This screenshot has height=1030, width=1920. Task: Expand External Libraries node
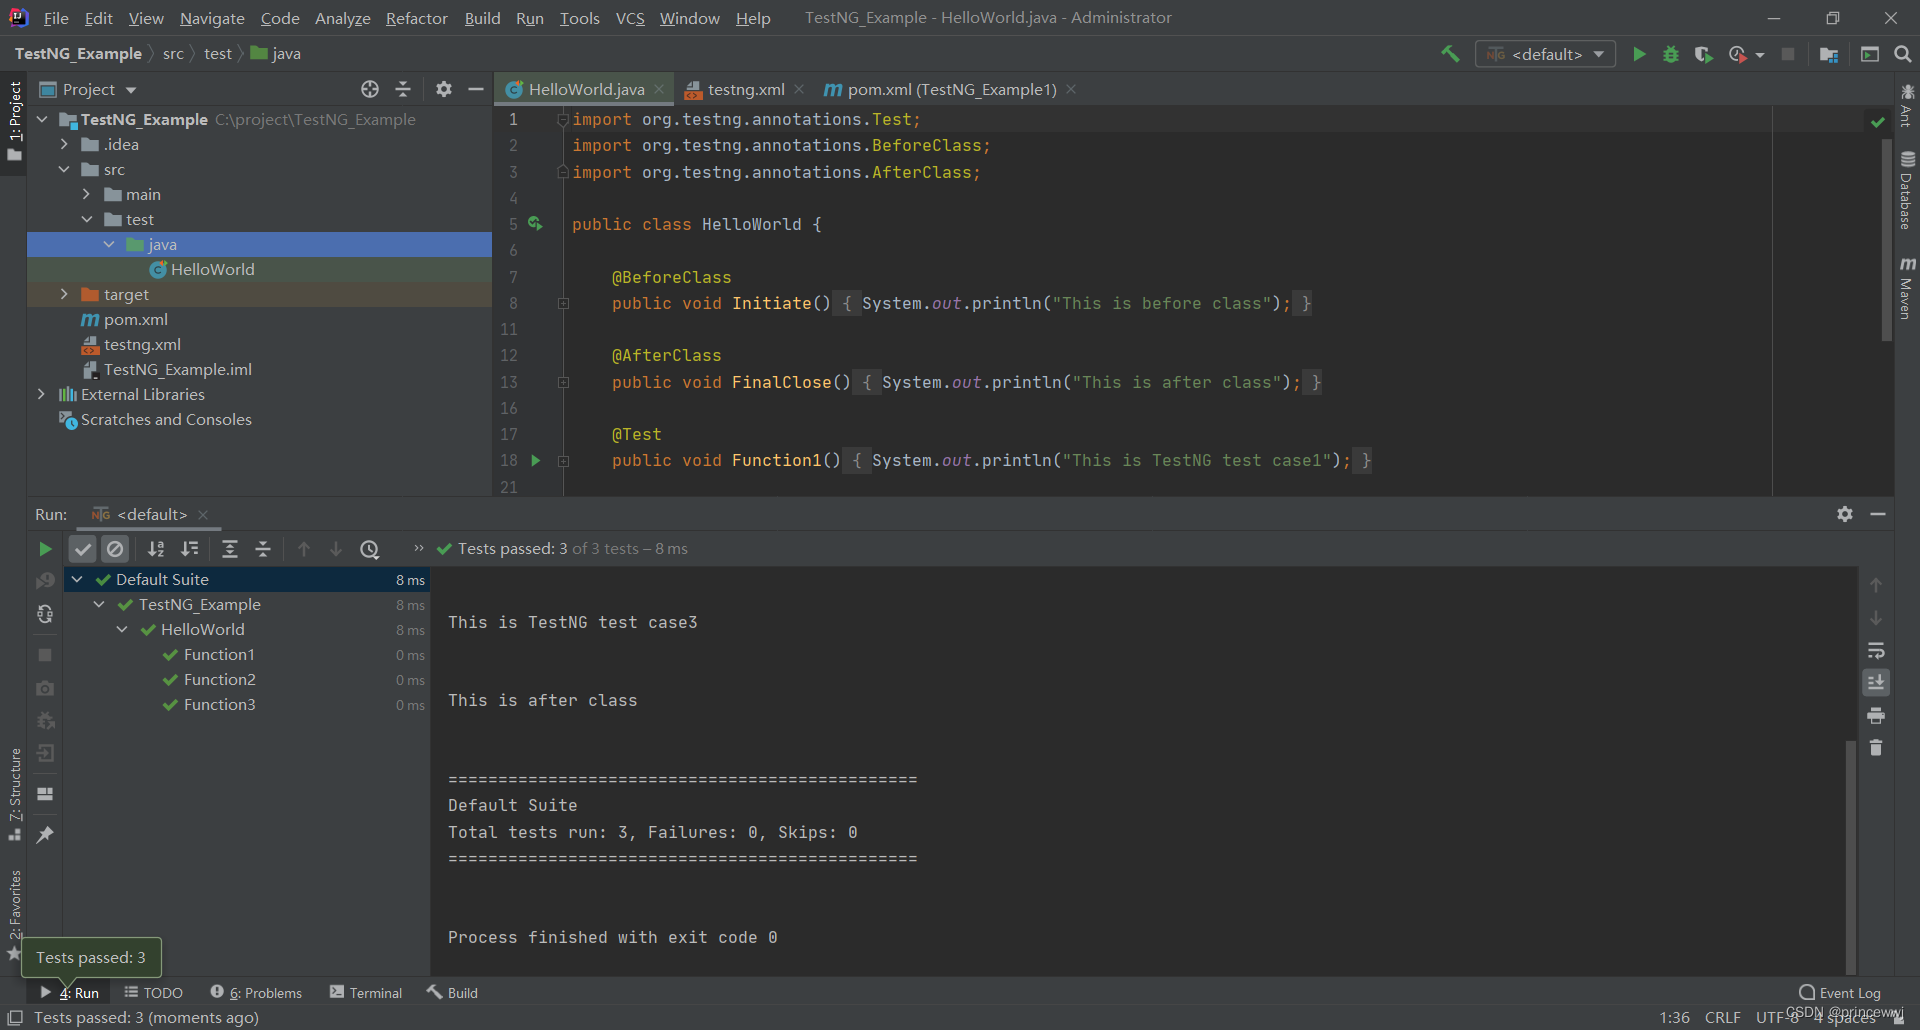click(x=41, y=394)
